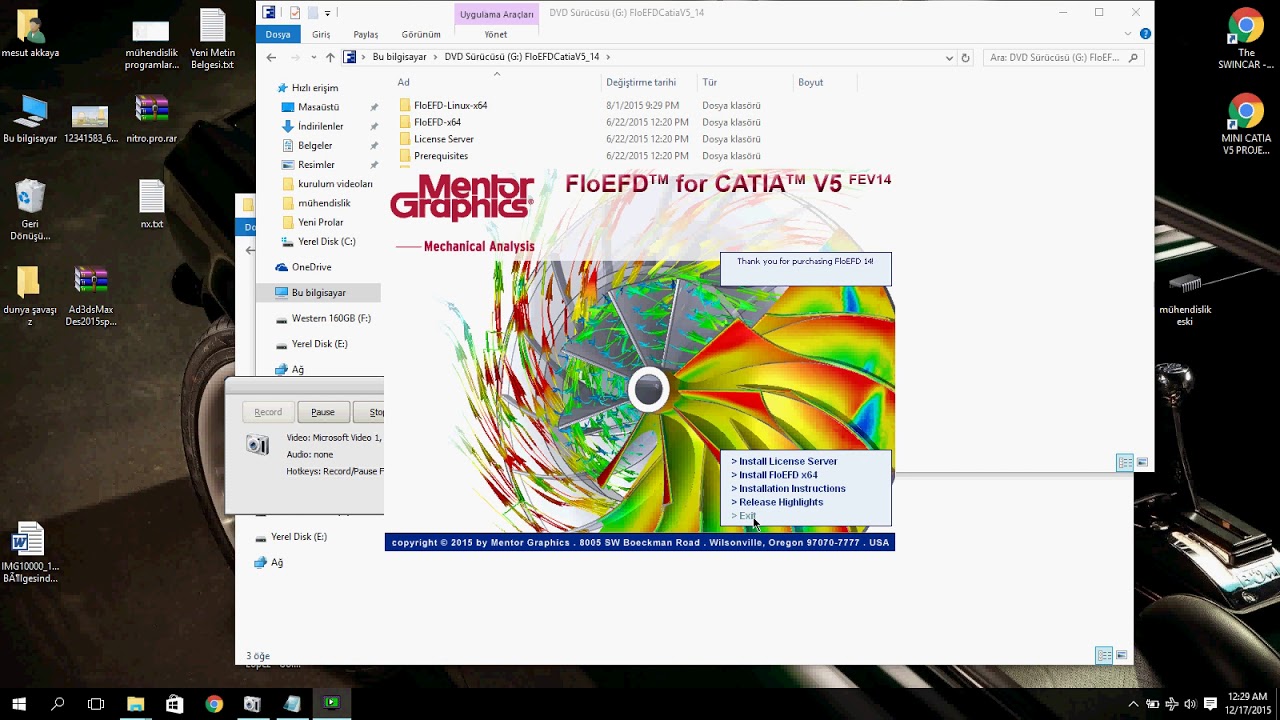Image resolution: width=1280 pixels, height=720 pixels.
Task: Click the Properties quick access toolbar icon
Action: pos(295,13)
